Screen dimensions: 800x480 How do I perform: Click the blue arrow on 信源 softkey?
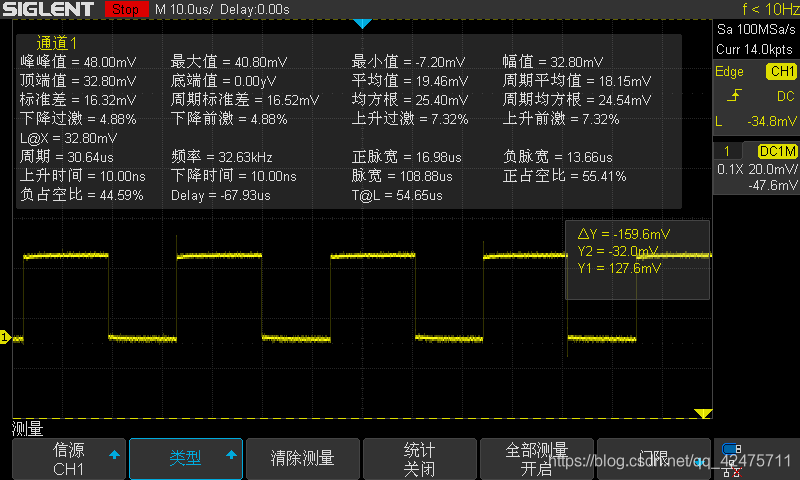(114, 454)
